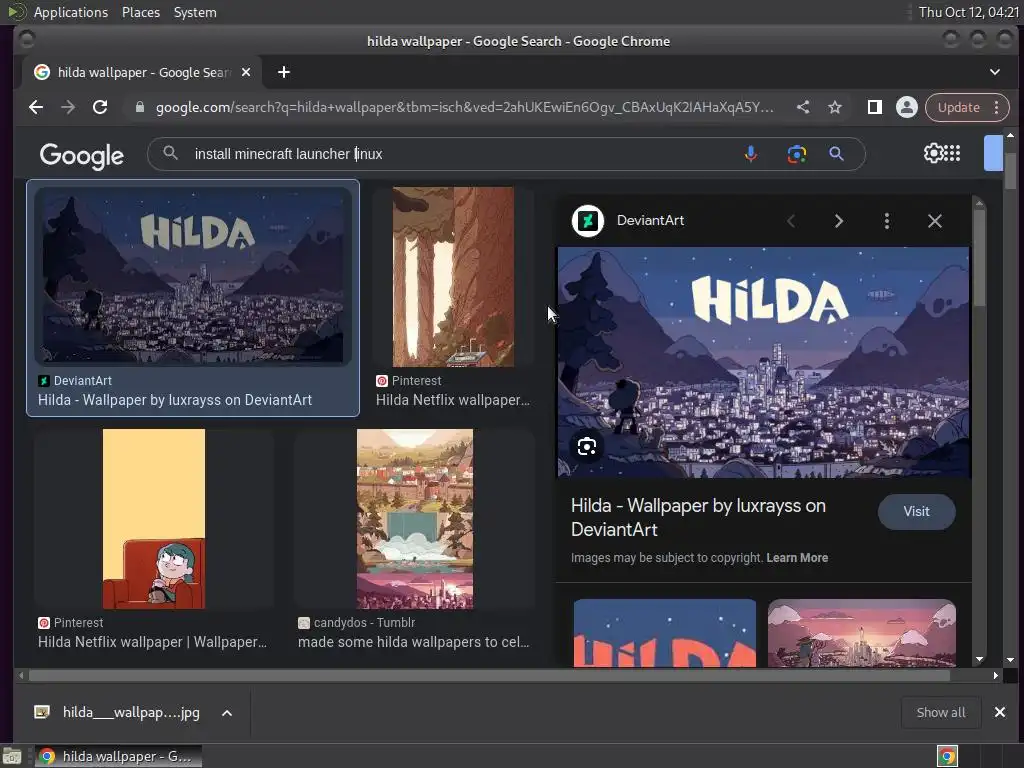The image size is (1024, 768).
Task: Open the Applications menu
Action: pyautogui.click(x=71, y=12)
